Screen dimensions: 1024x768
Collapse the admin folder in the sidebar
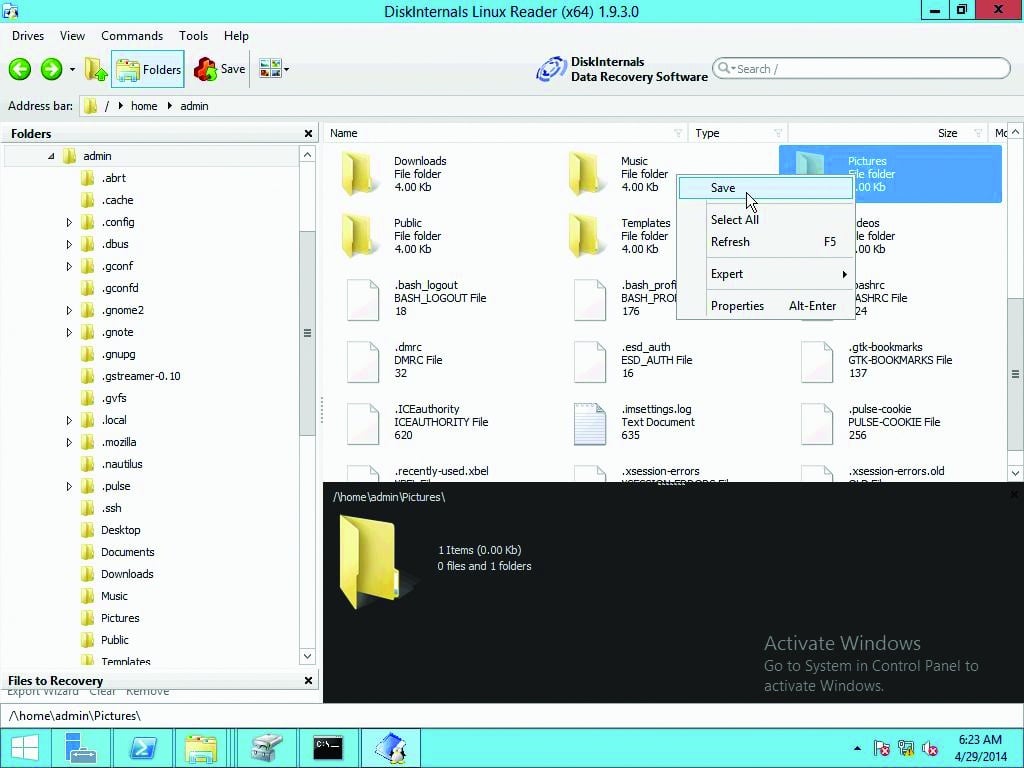52,155
